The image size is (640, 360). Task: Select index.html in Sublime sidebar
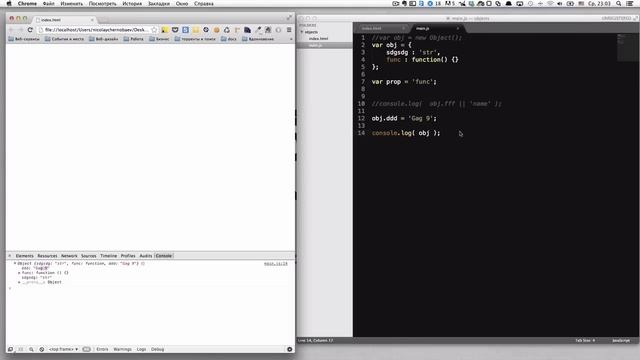coord(318,38)
